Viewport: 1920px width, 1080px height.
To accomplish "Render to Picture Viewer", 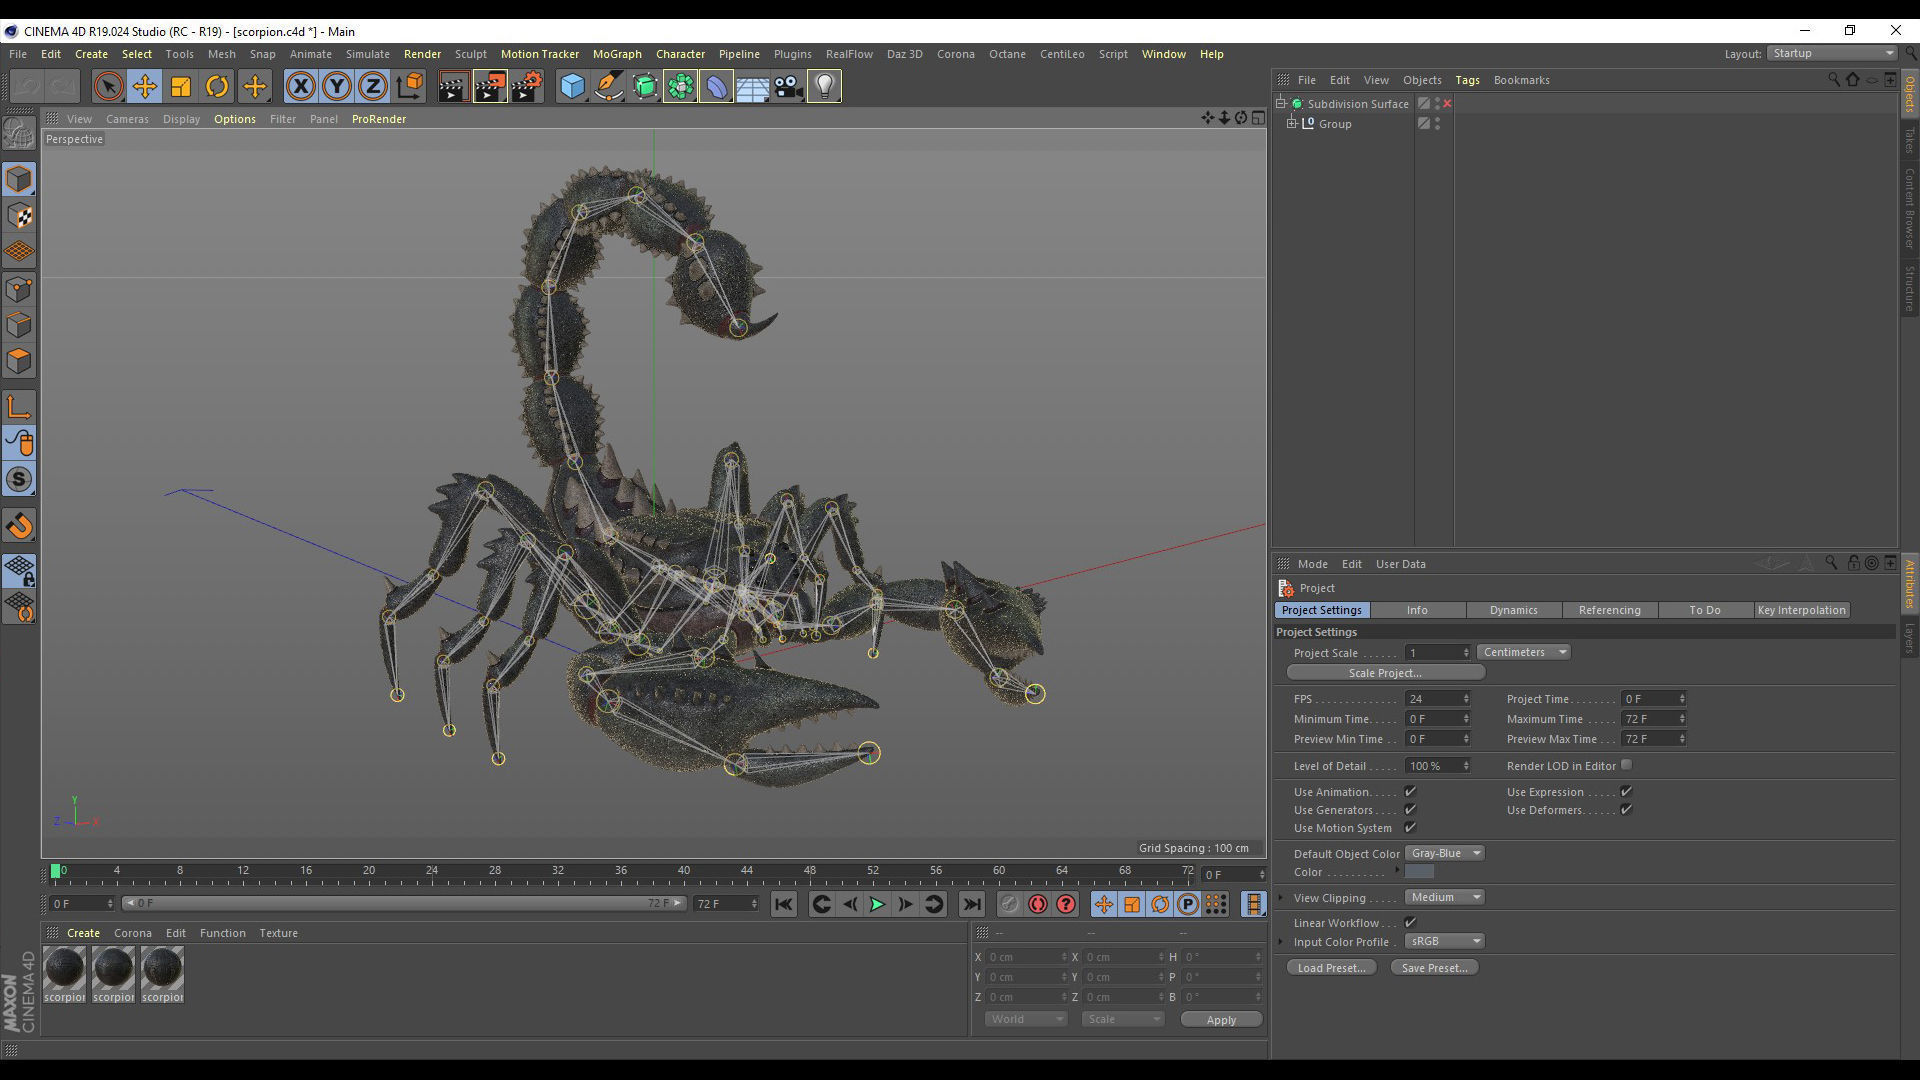I will (x=489, y=87).
